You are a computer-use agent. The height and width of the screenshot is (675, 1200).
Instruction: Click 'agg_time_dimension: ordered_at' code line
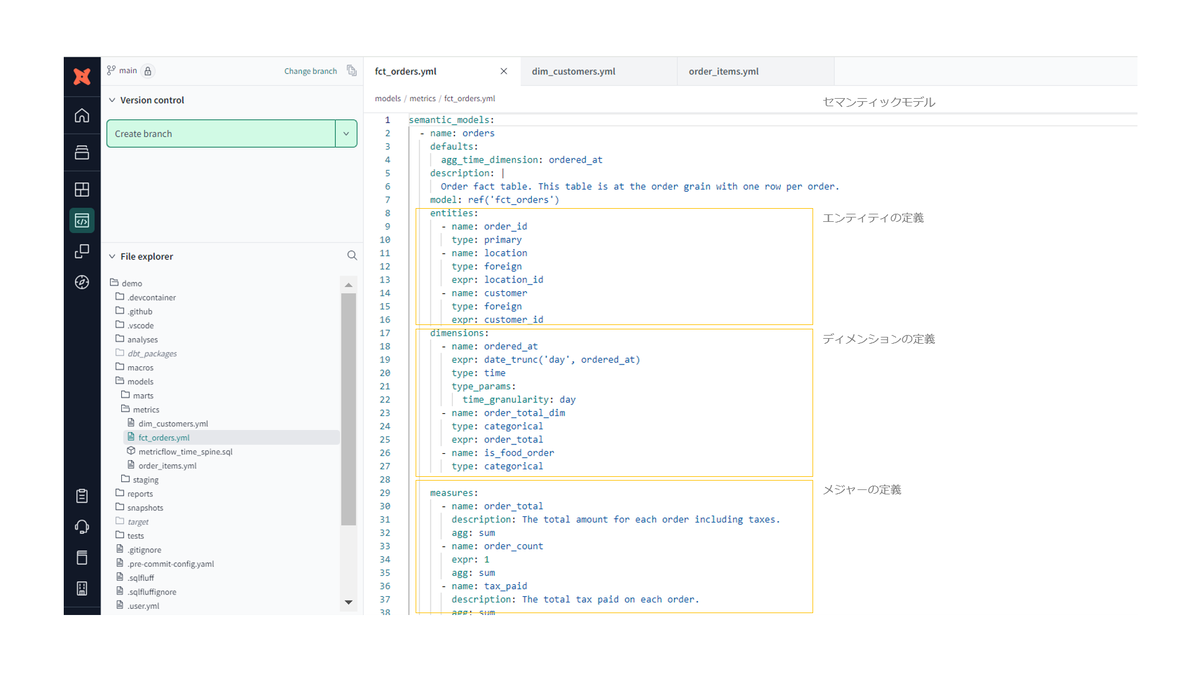[x=522, y=160]
